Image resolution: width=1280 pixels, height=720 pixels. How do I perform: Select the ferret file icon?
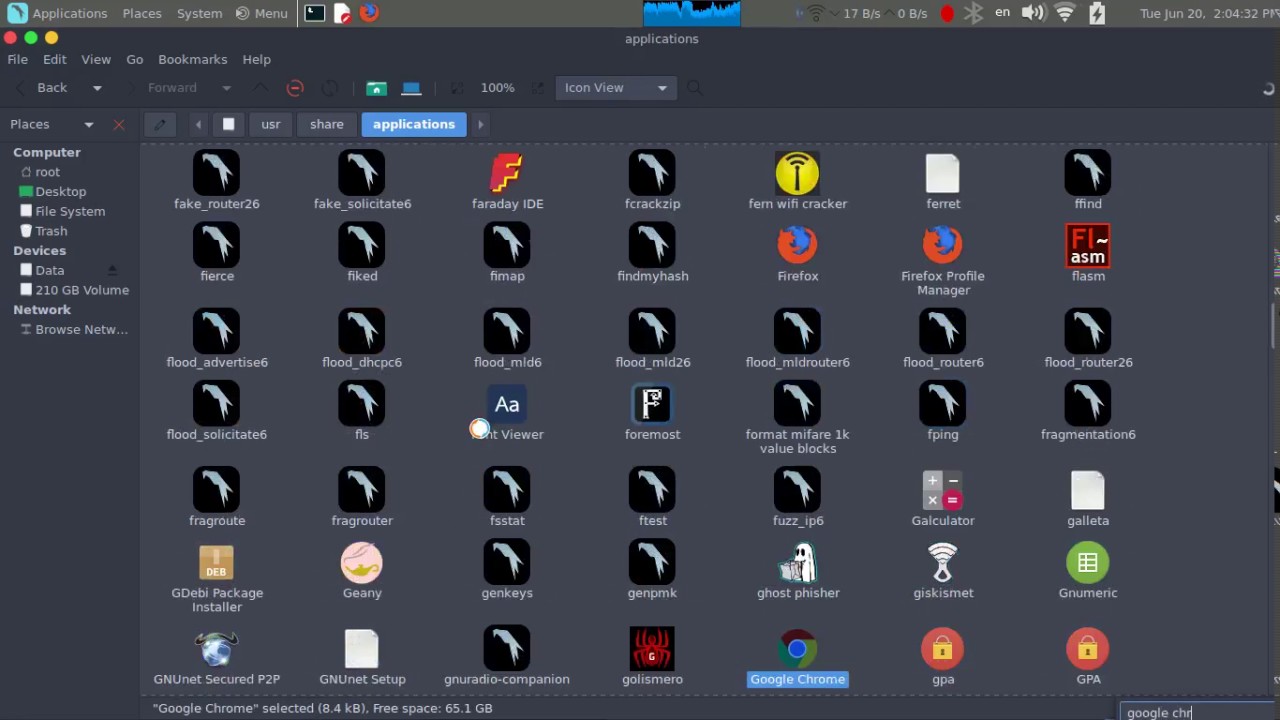tap(942, 174)
